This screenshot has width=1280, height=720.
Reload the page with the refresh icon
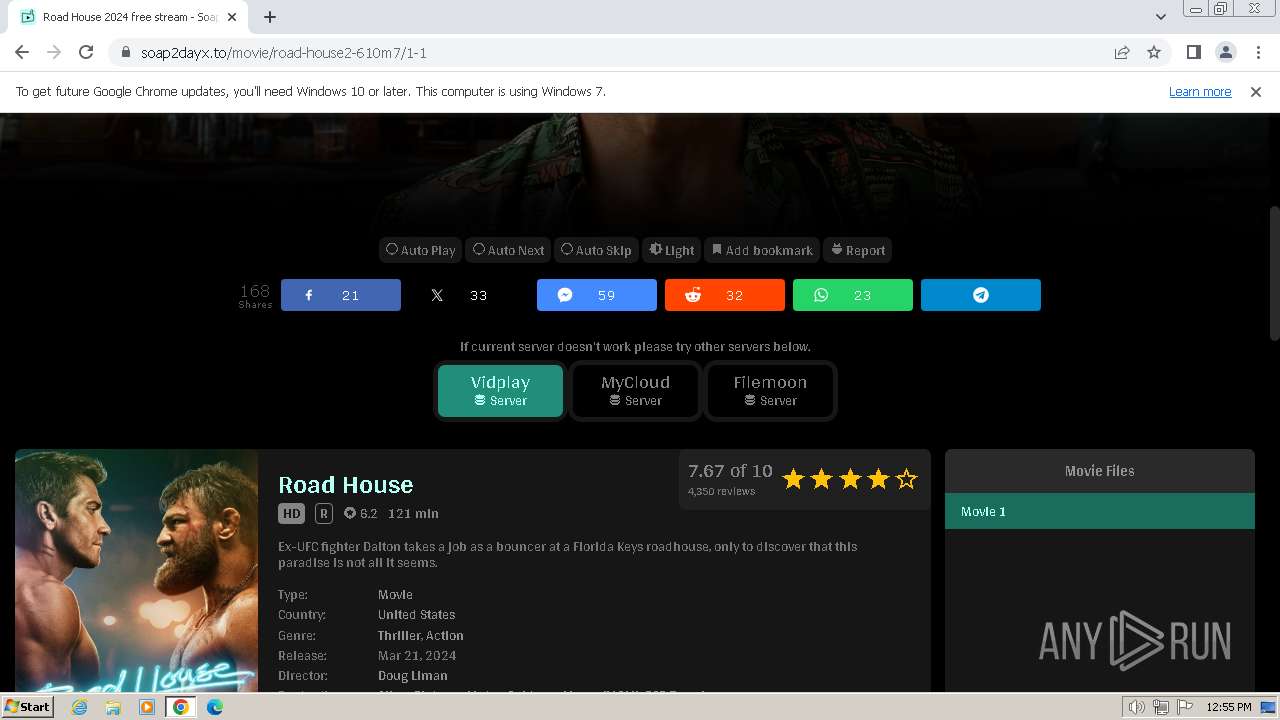pos(86,52)
